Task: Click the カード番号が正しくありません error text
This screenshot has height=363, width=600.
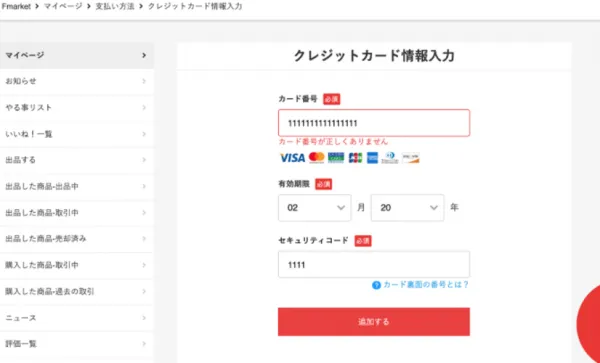Action: point(333,142)
